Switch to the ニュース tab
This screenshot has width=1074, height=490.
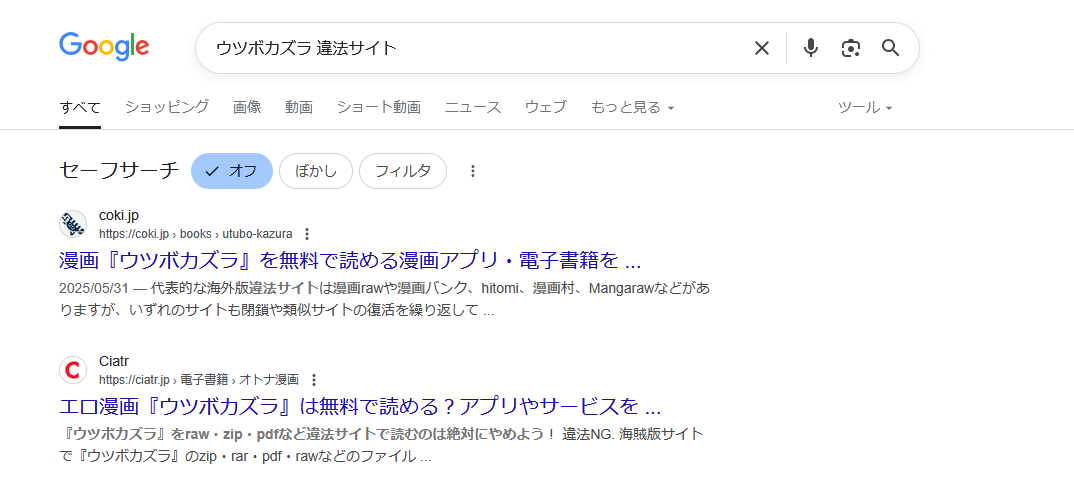[473, 108]
